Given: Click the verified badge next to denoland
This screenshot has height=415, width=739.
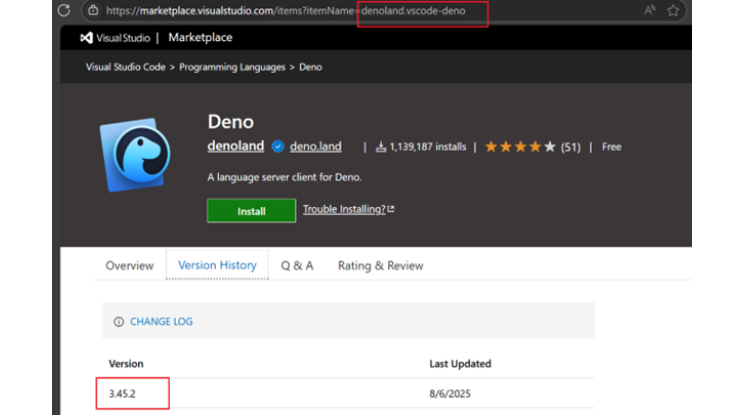Looking at the screenshot, I should coord(278,147).
